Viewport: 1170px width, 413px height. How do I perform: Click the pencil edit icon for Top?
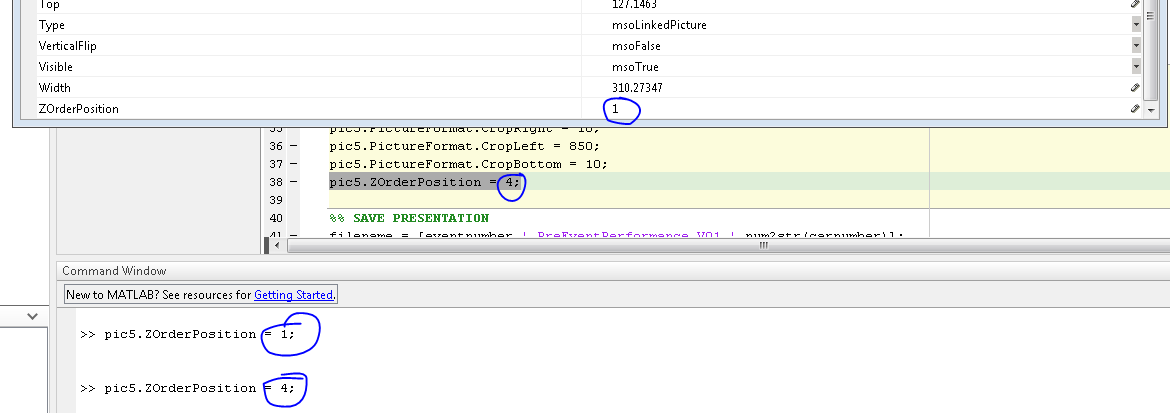pos(1135,4)
